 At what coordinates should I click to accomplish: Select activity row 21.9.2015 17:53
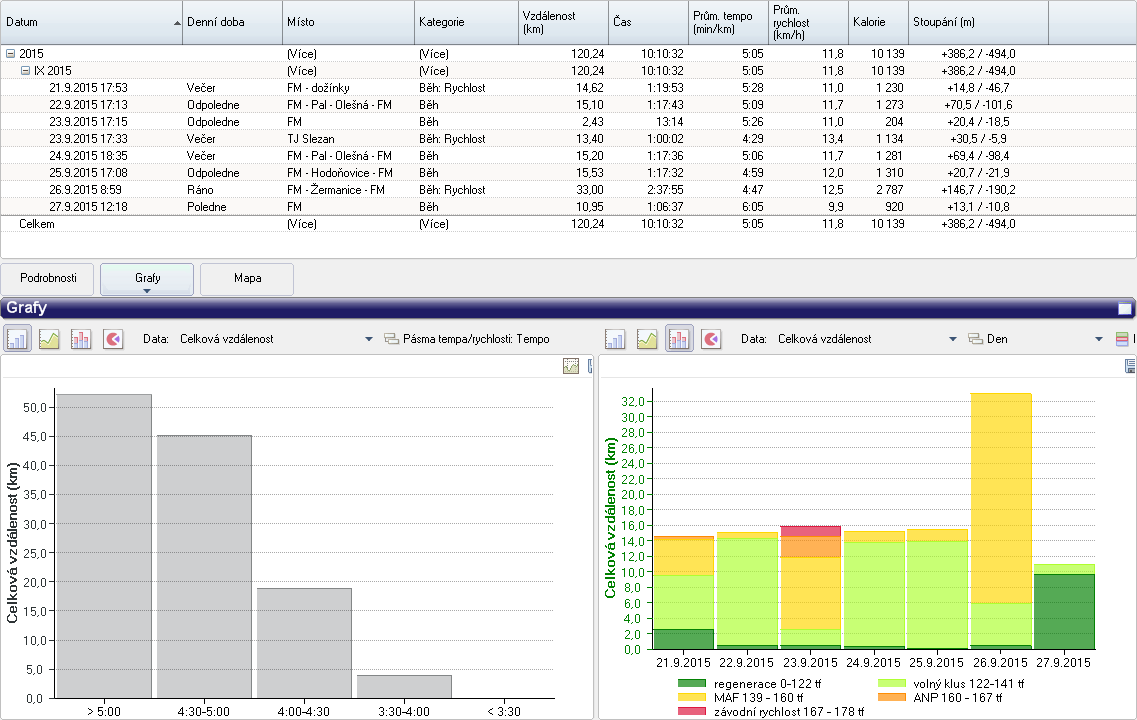[568, 88]
